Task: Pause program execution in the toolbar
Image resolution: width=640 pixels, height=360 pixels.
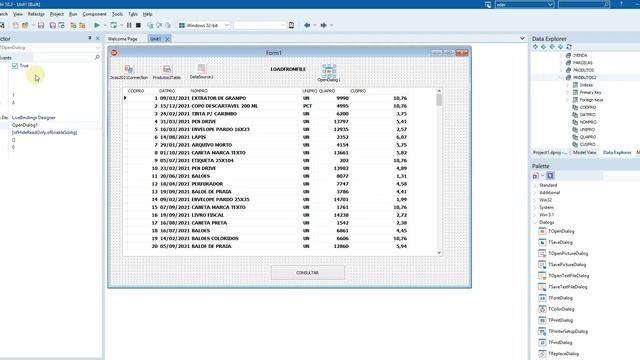Action: pos(129,25)
